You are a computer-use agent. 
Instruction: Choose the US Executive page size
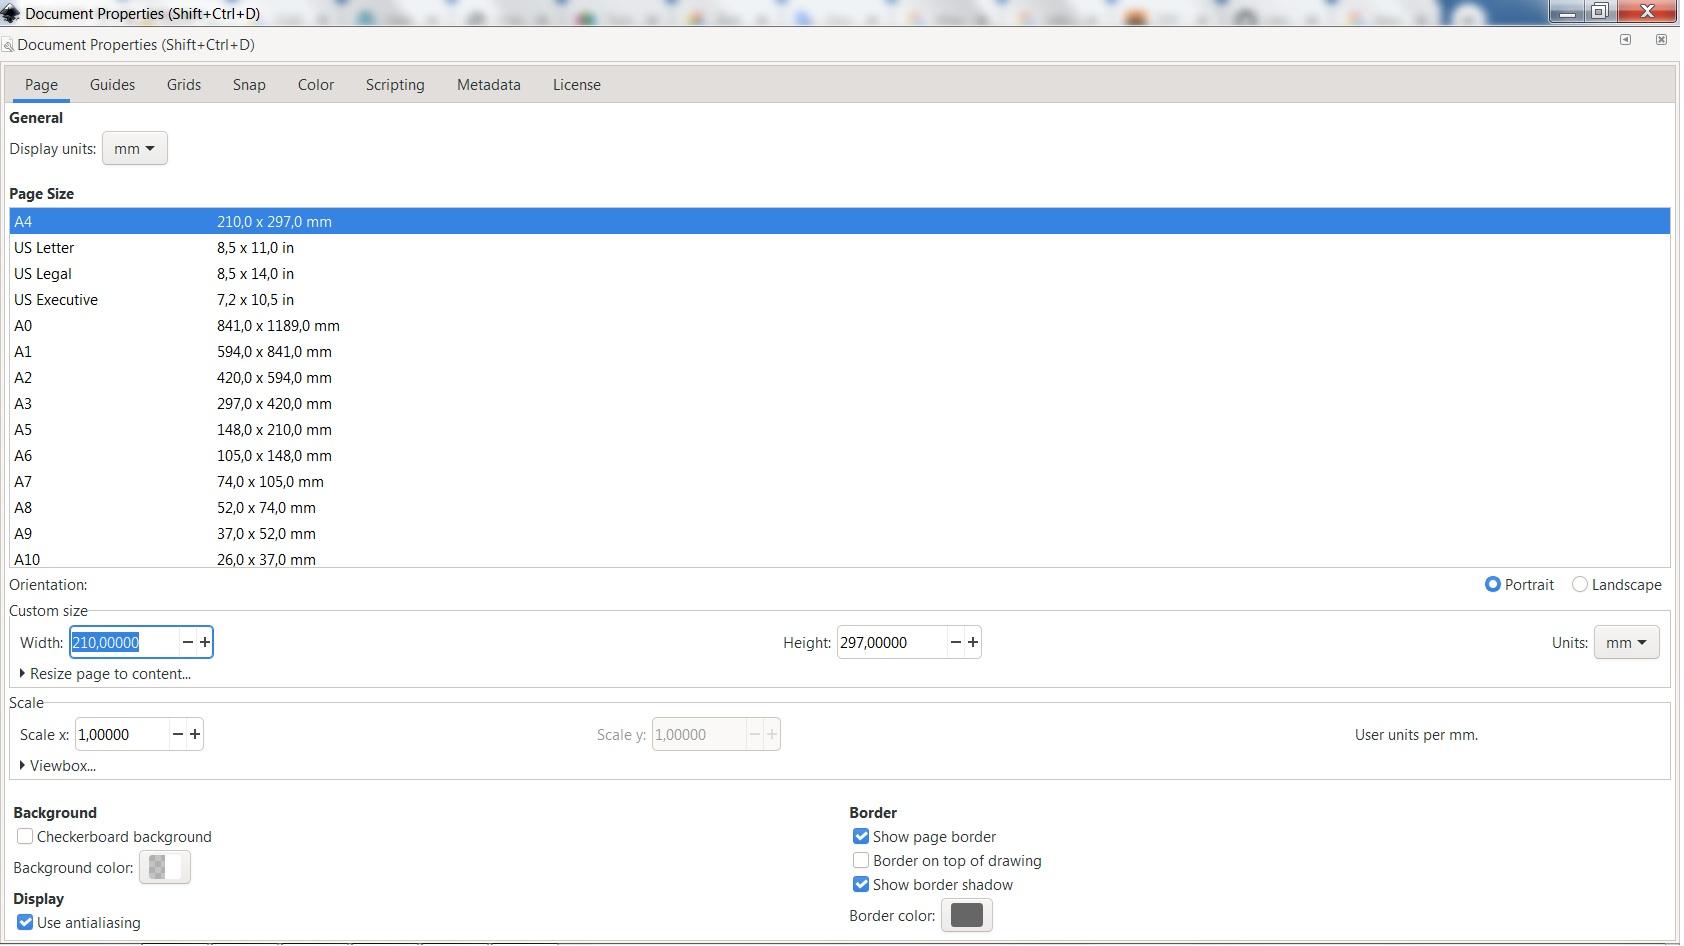[x=840, y=299]
